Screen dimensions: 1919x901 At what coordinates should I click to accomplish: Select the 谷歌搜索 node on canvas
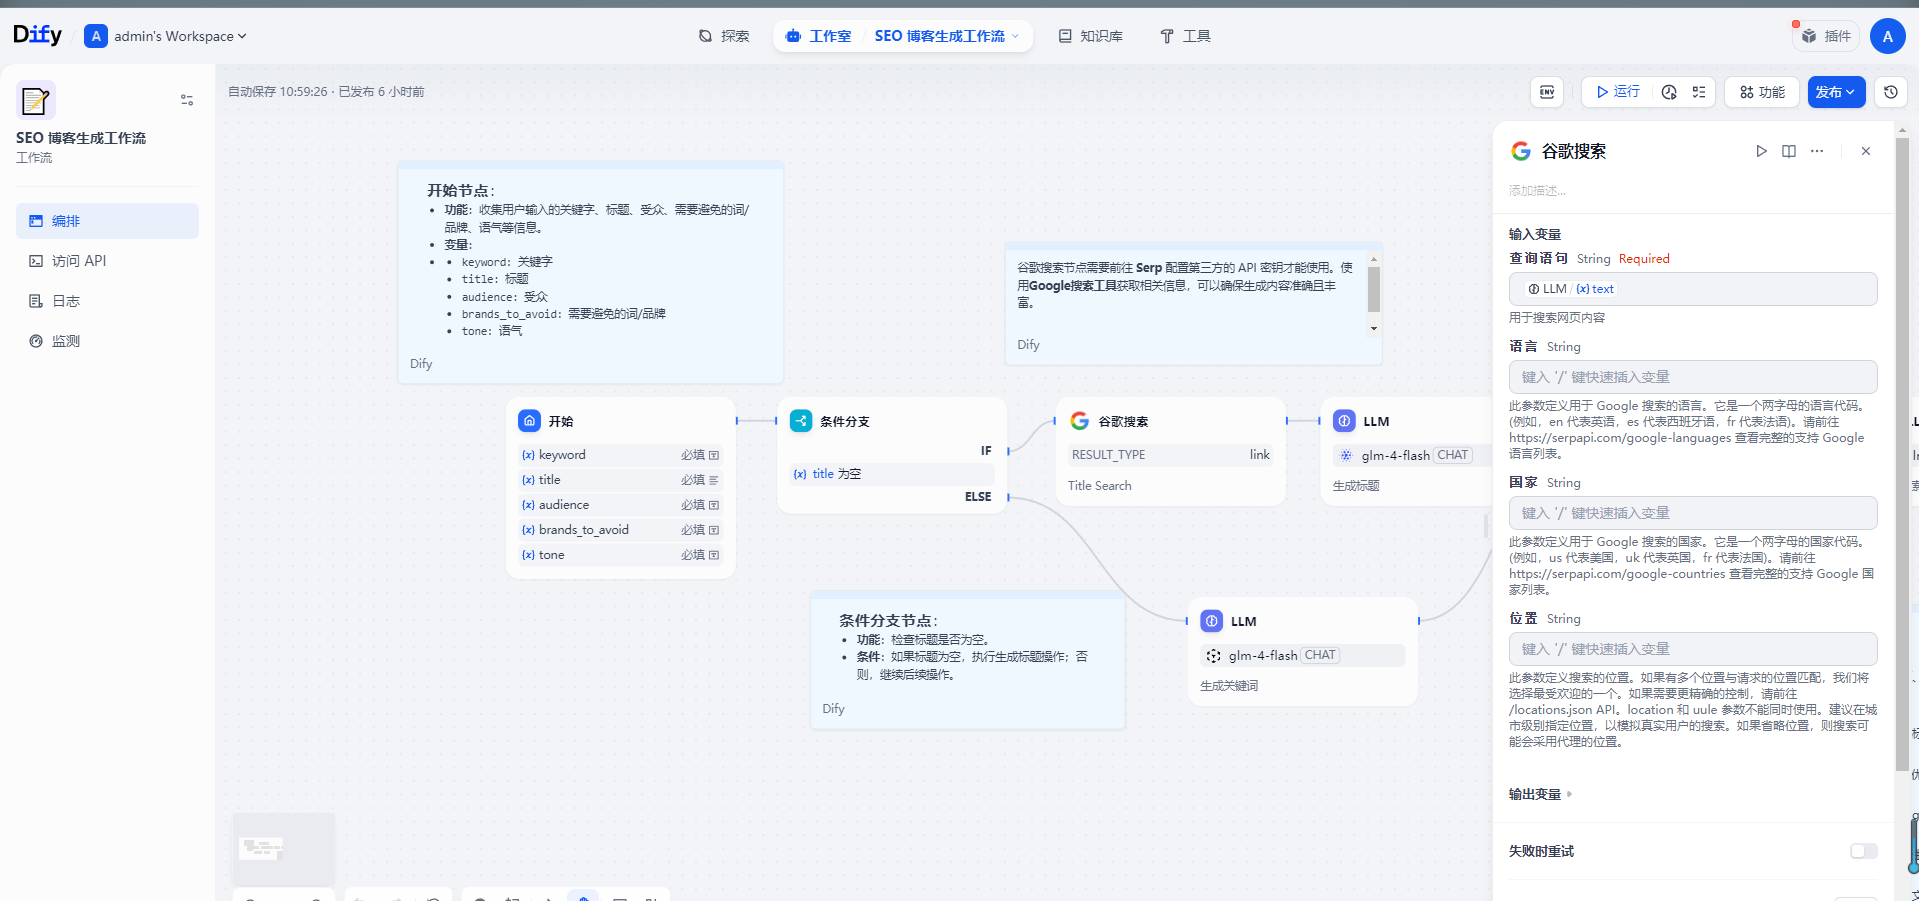[x=1170, y=451]
